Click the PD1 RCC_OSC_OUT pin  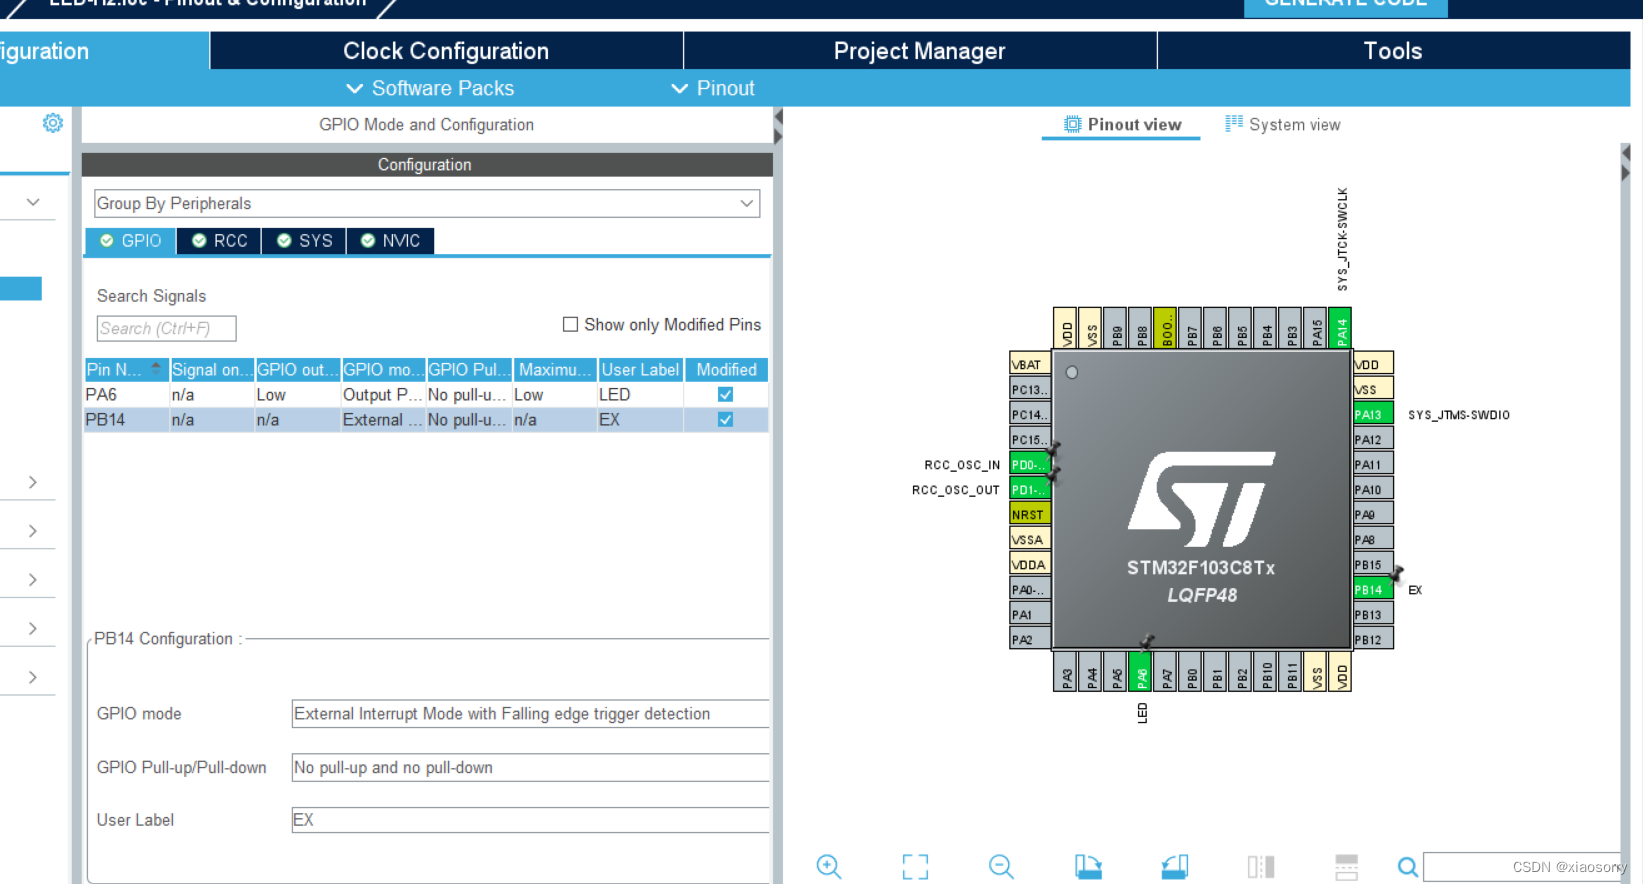point(1030,490)
